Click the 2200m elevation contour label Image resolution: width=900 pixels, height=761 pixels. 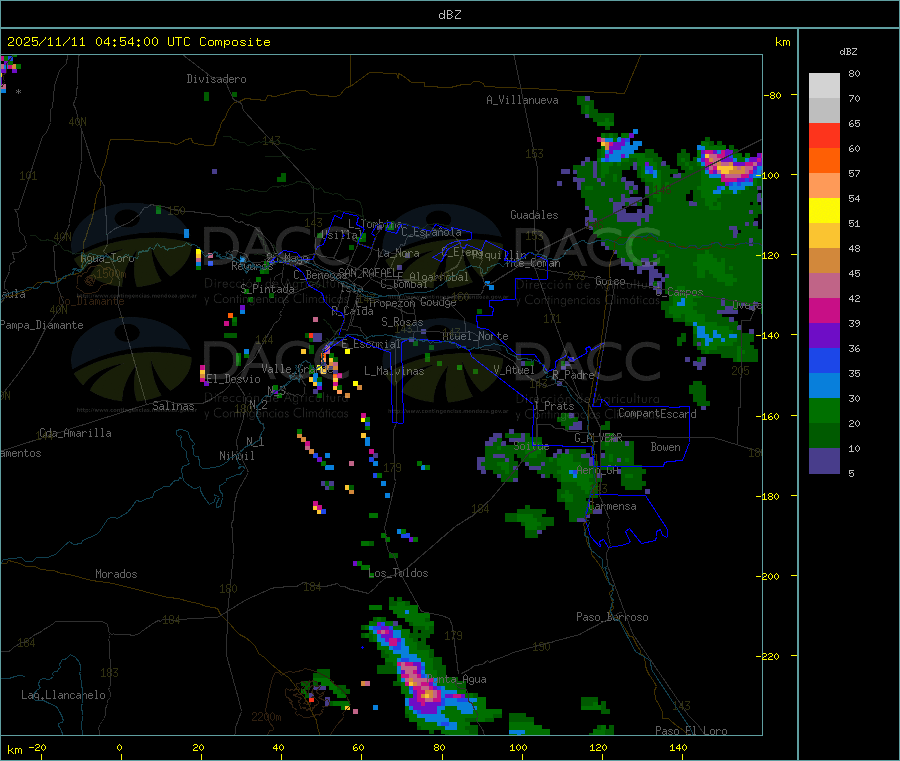point(266,717)
